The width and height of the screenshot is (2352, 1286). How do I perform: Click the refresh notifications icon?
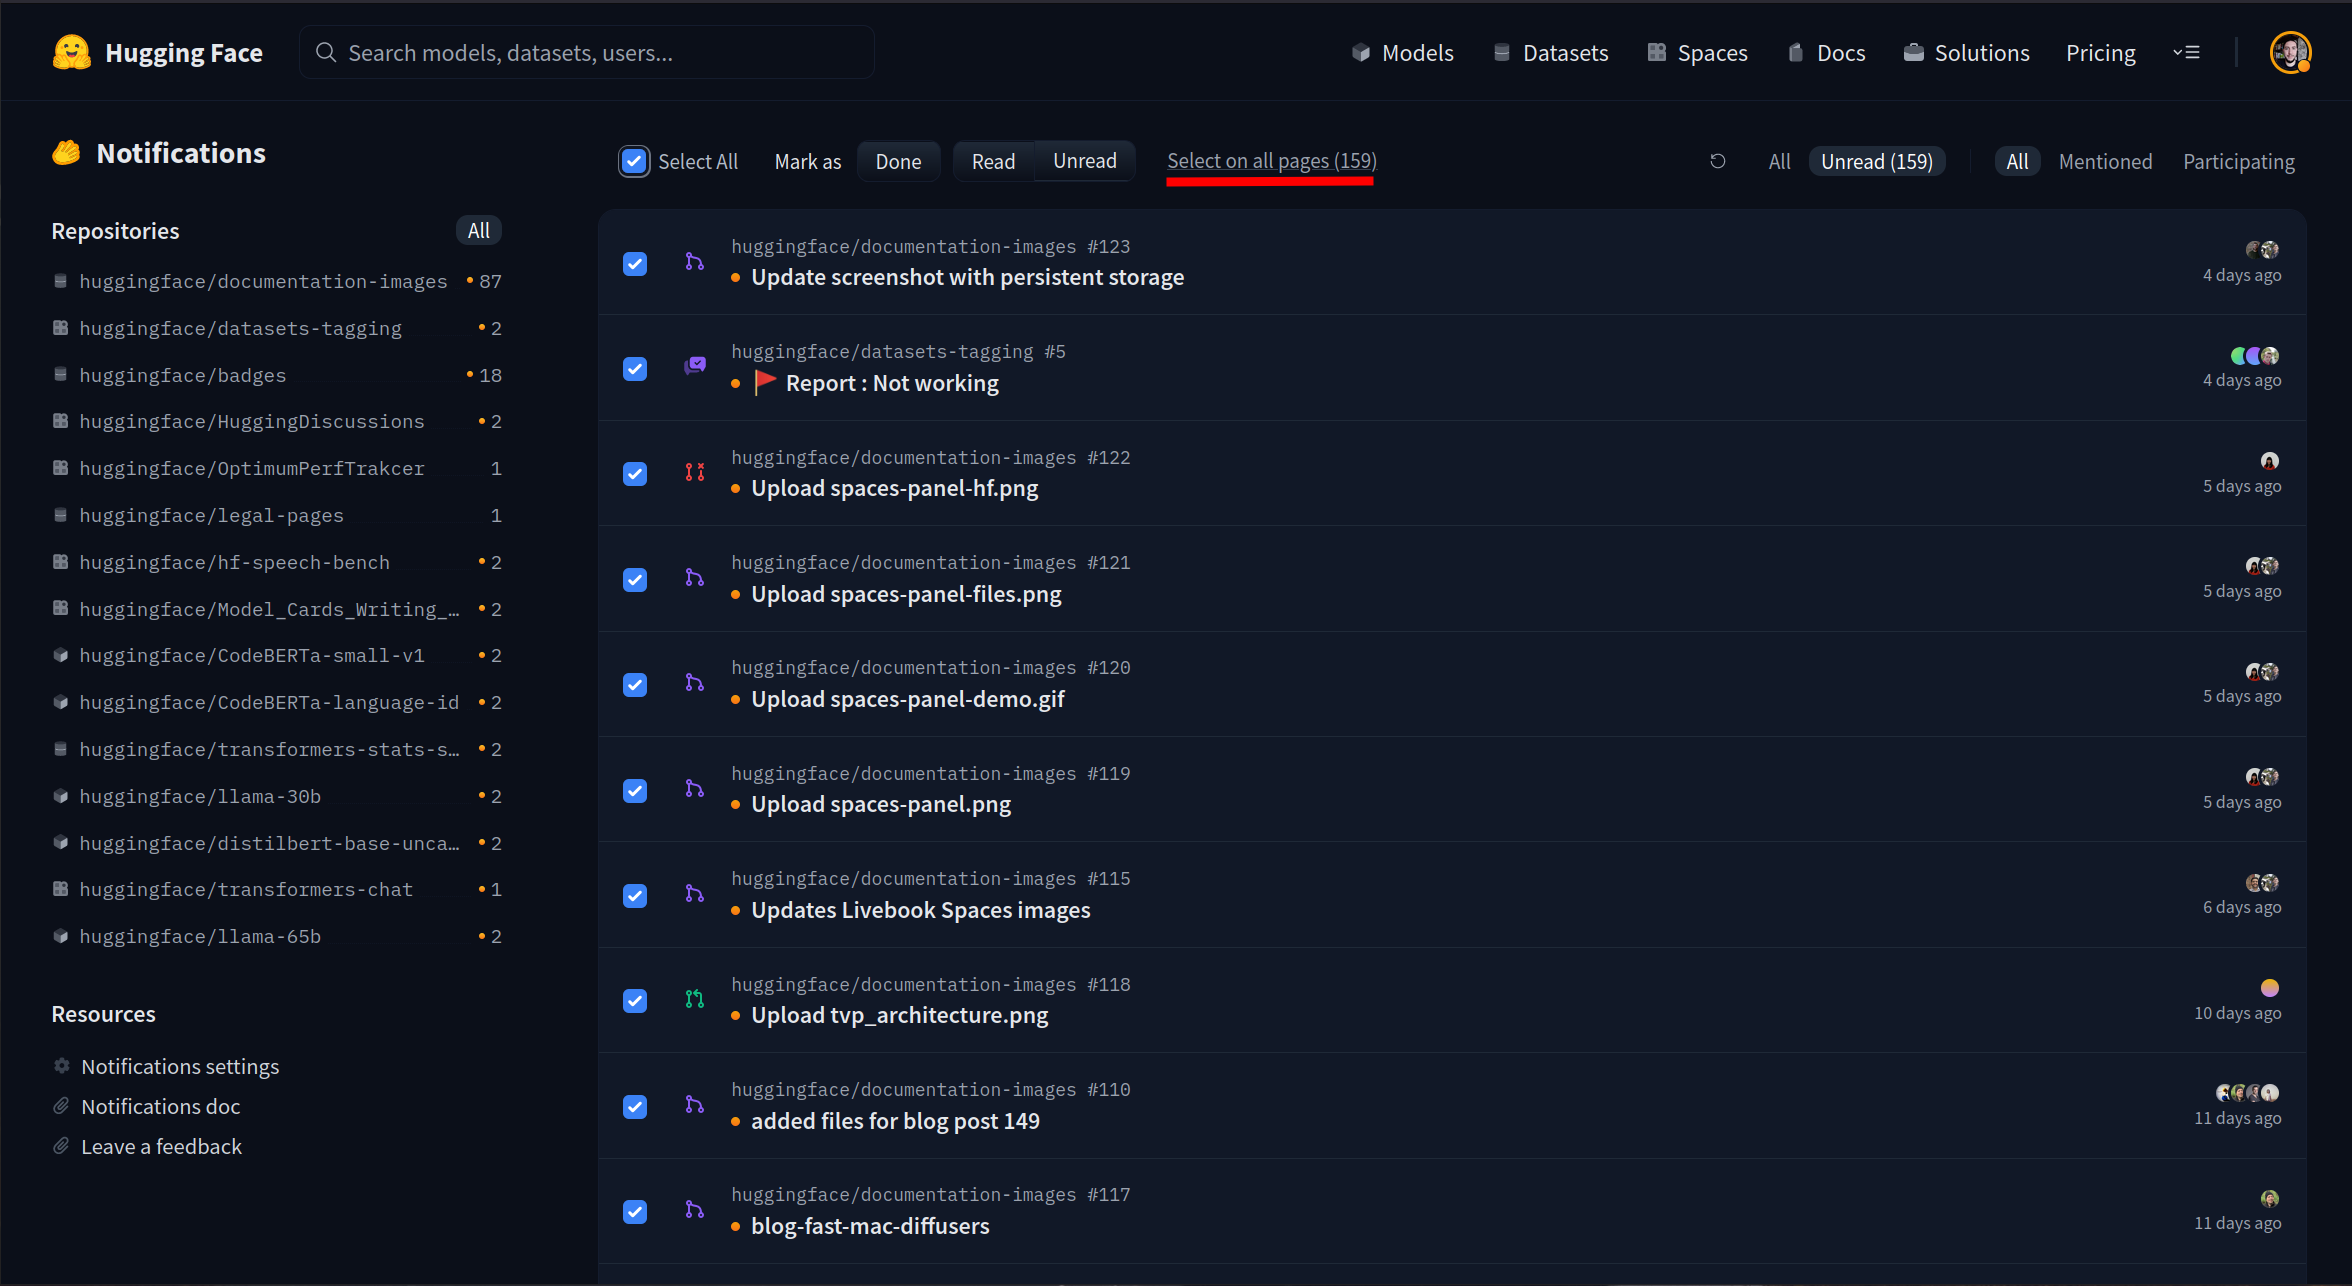(x=1717, y=161)
